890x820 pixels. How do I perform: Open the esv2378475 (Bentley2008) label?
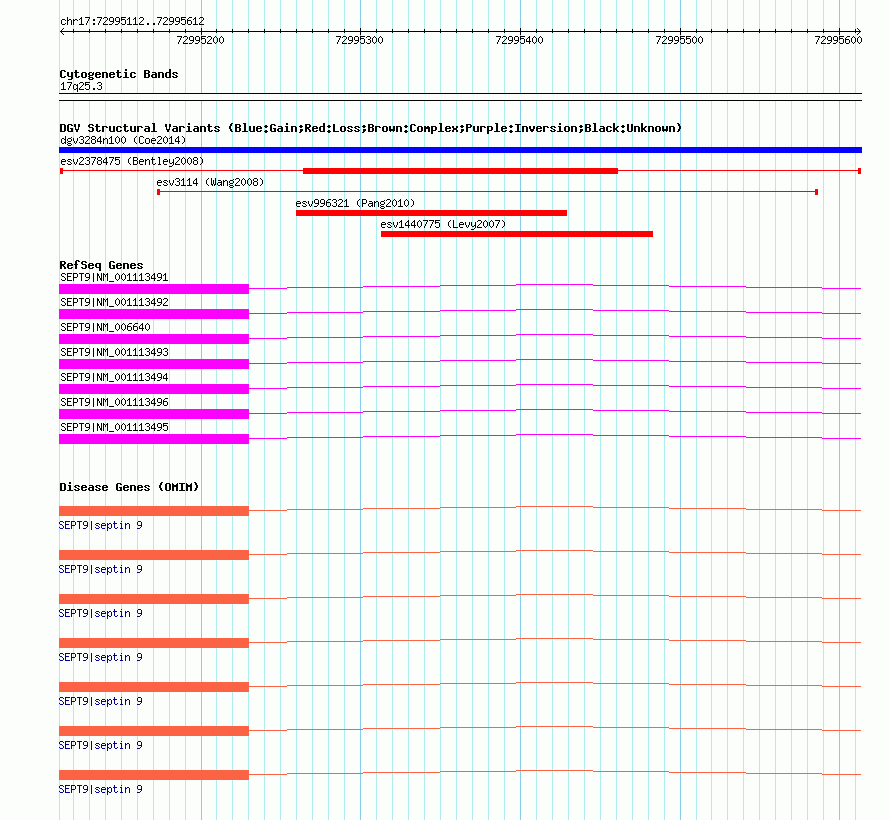point(132,161)
